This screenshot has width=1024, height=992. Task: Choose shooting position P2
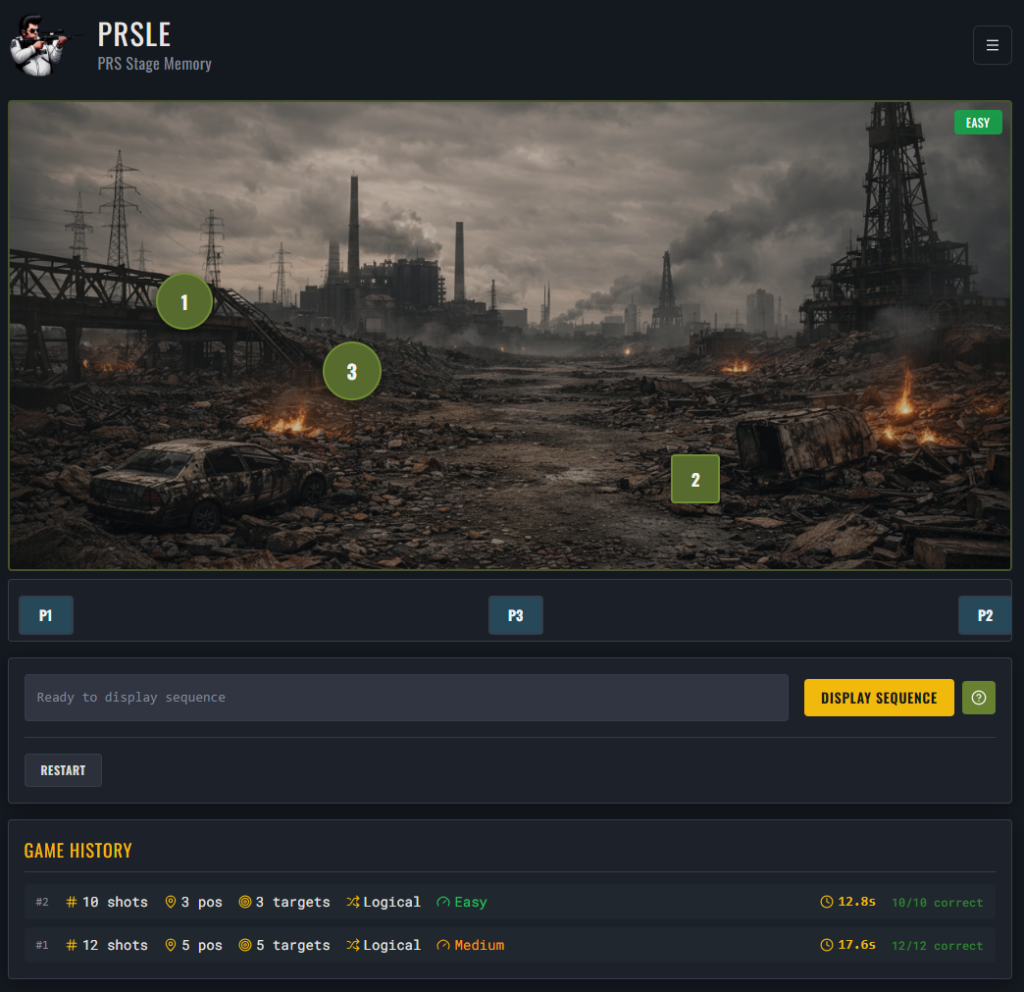click(984, 615)
